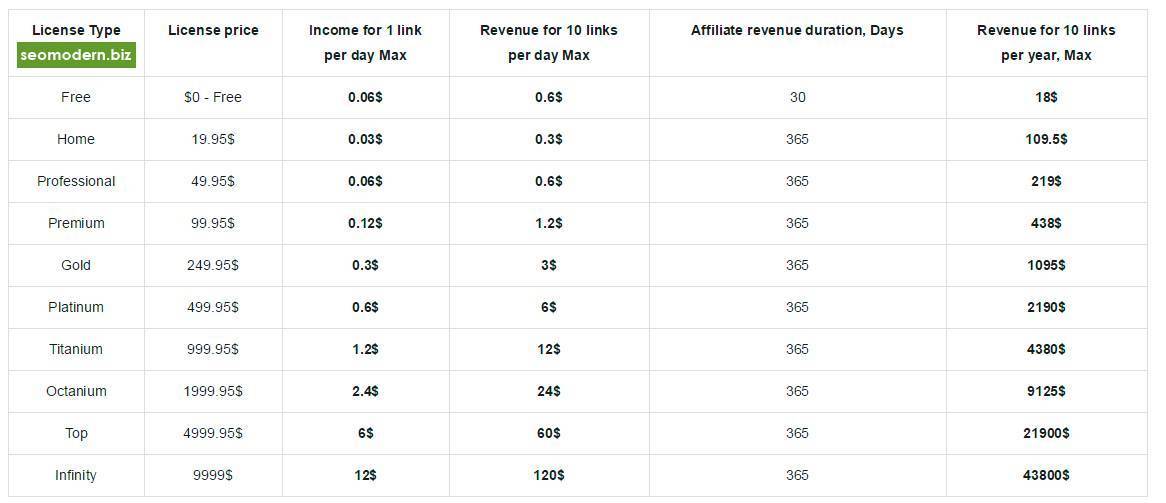Click the Professional license name
Image resolution: width=1166 pixels, height=503 pixels.
[x=76, y=181]
